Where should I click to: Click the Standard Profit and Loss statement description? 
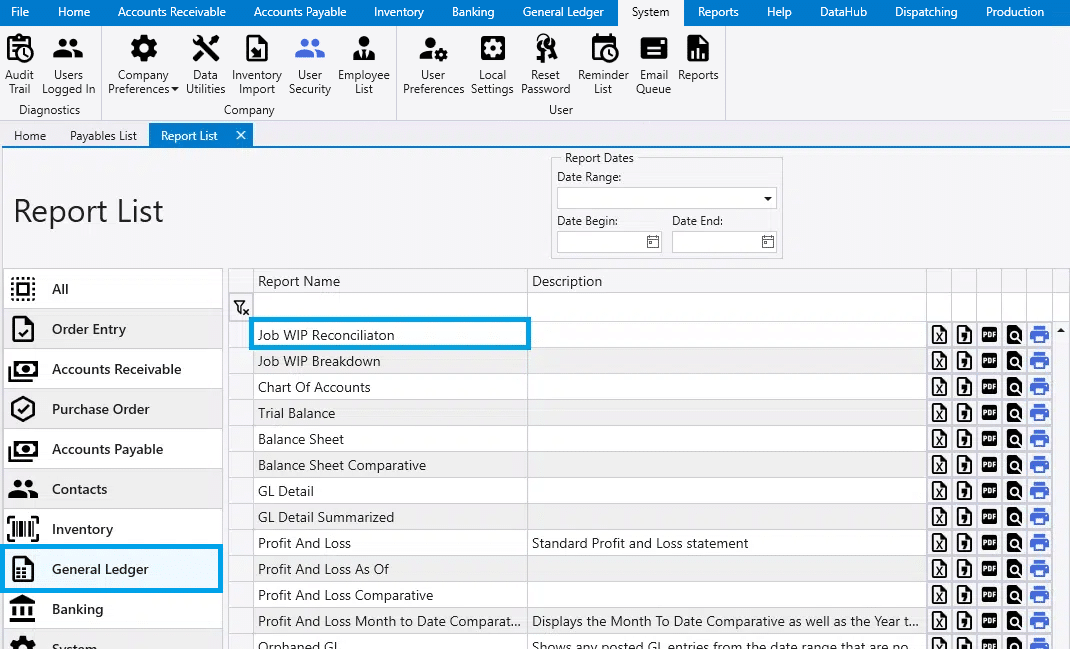click(639, 543)
